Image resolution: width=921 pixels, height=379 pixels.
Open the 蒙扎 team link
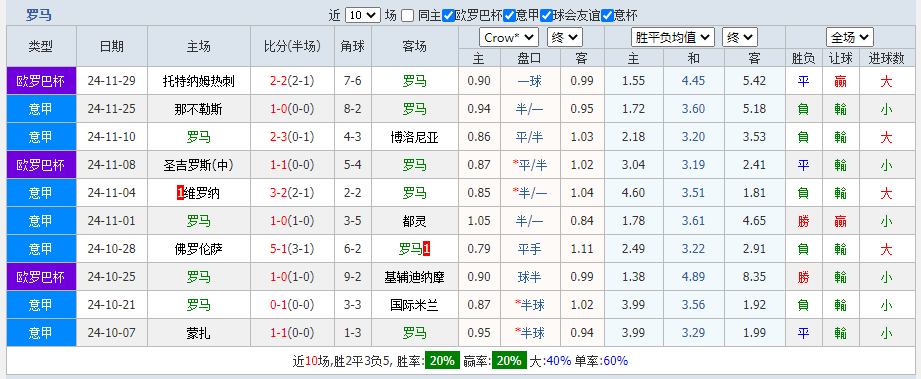[199, 333]
